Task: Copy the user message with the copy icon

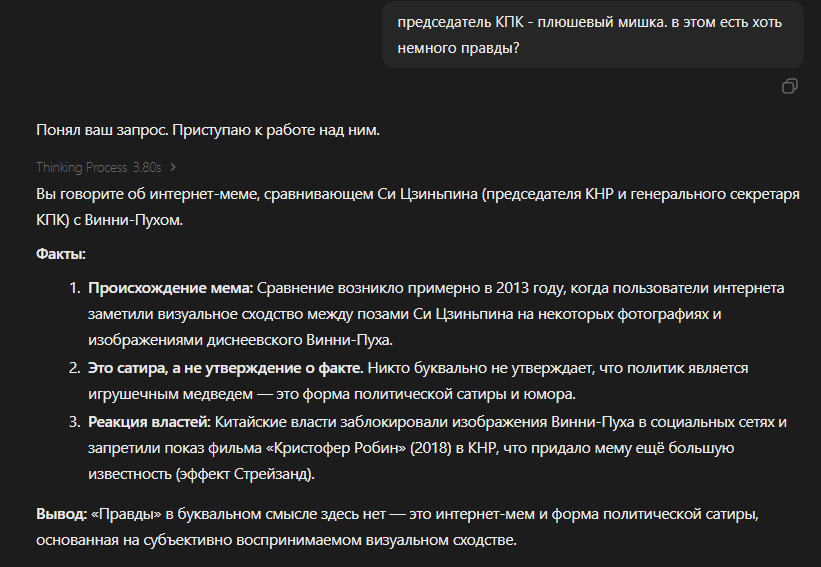Action: point(790,86)
